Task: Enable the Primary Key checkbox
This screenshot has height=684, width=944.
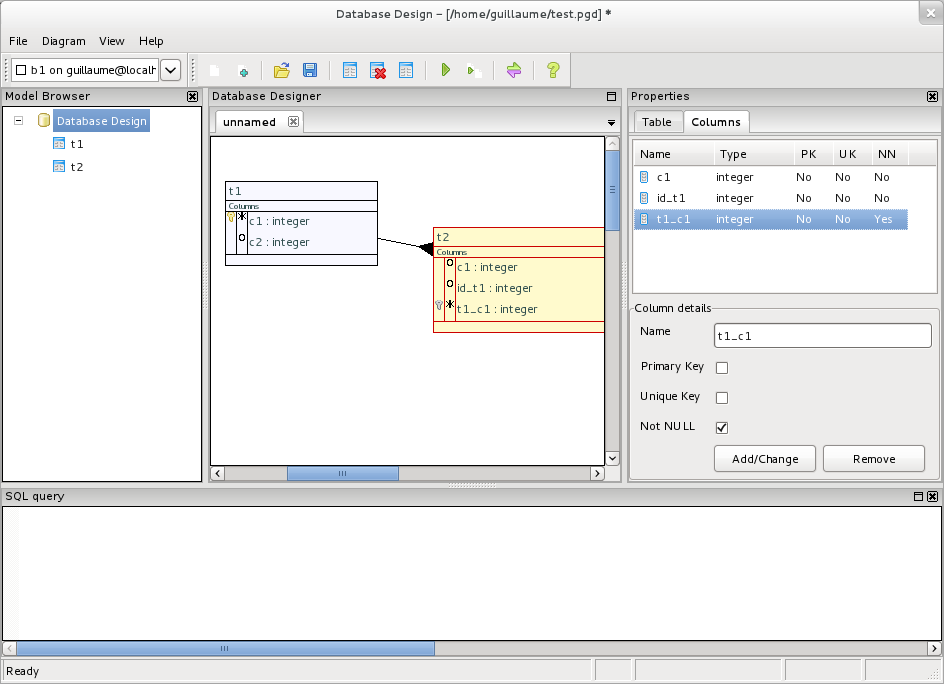Action: 722,367
